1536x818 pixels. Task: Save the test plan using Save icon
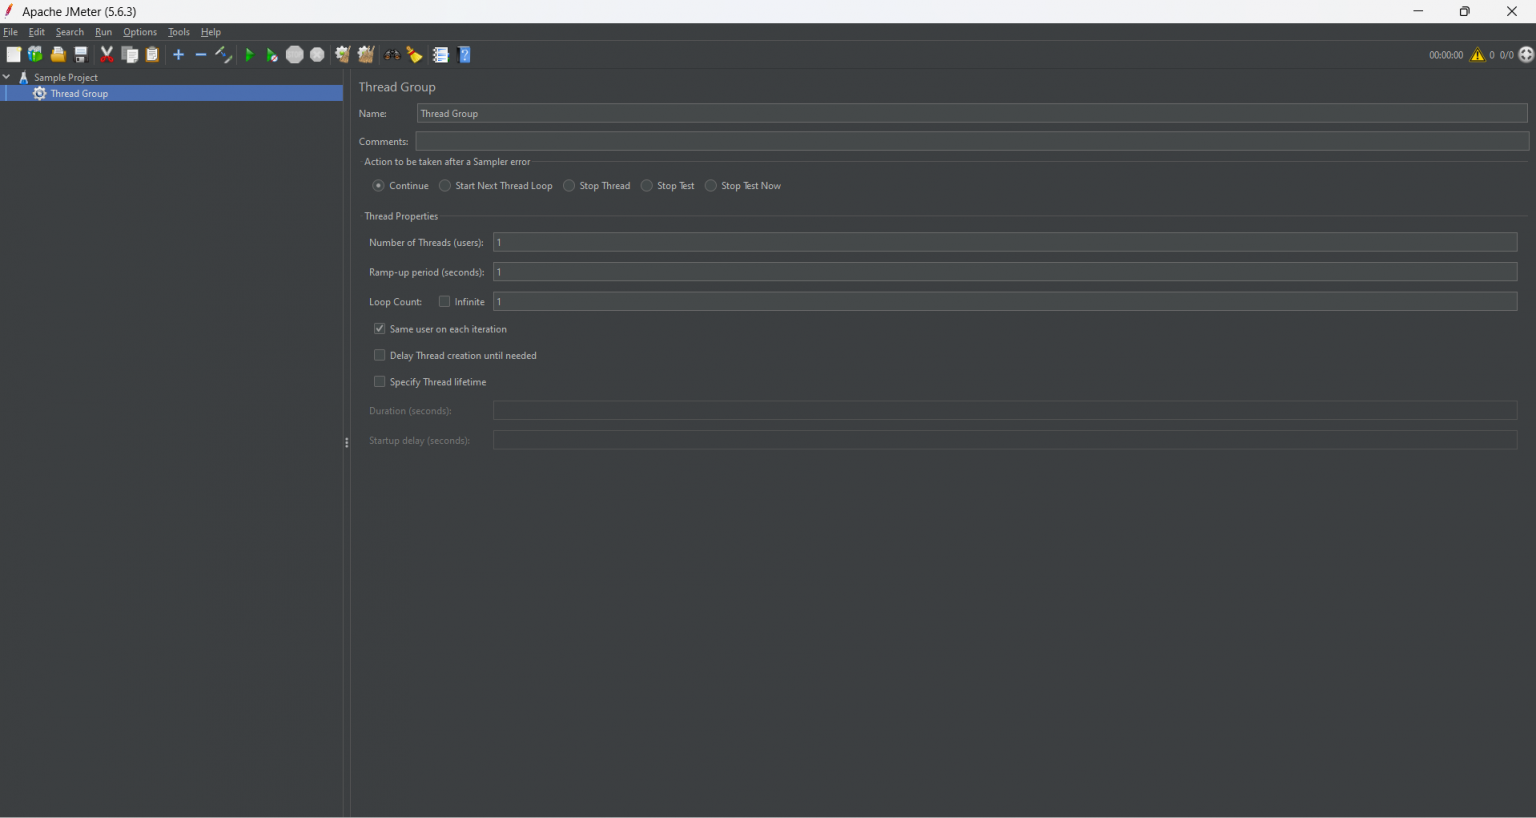point(80,55)
